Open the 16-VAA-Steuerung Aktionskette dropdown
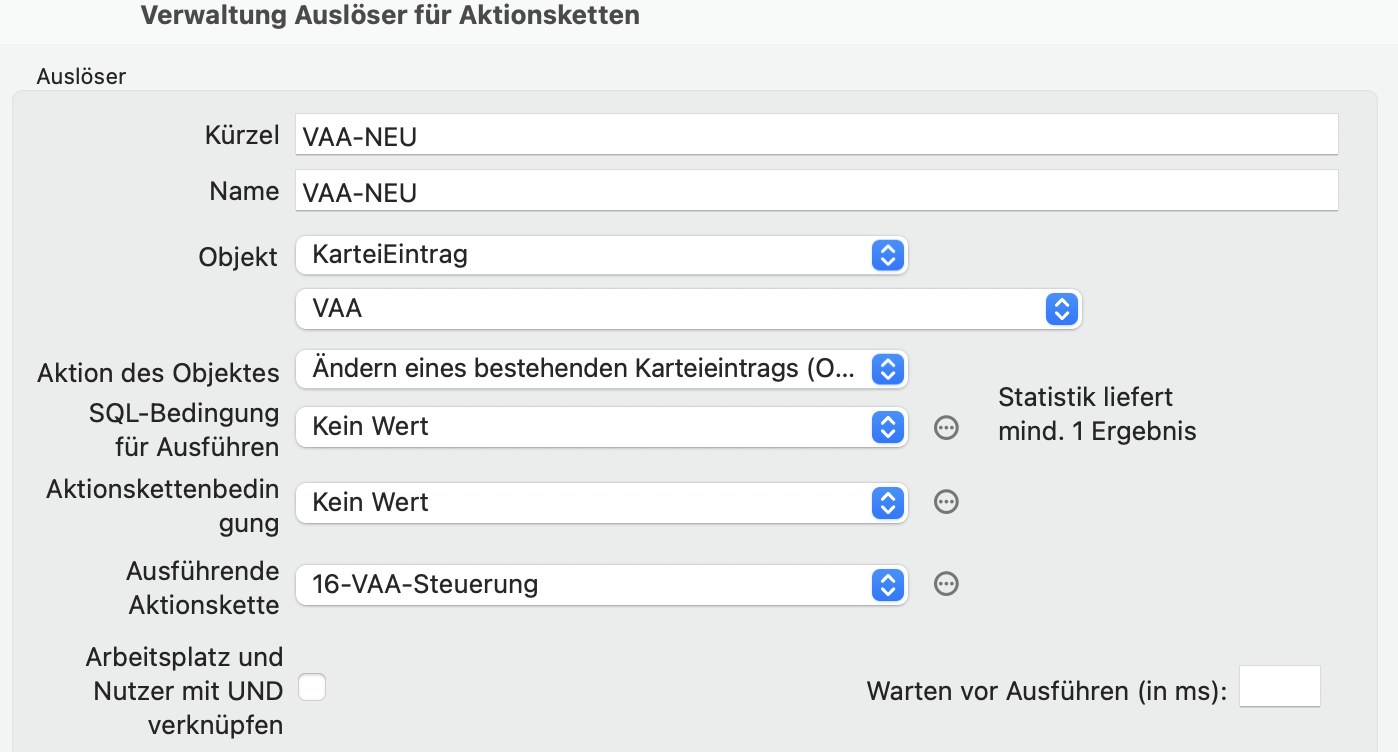This screenshot has height=752, width=1398. 601,585
